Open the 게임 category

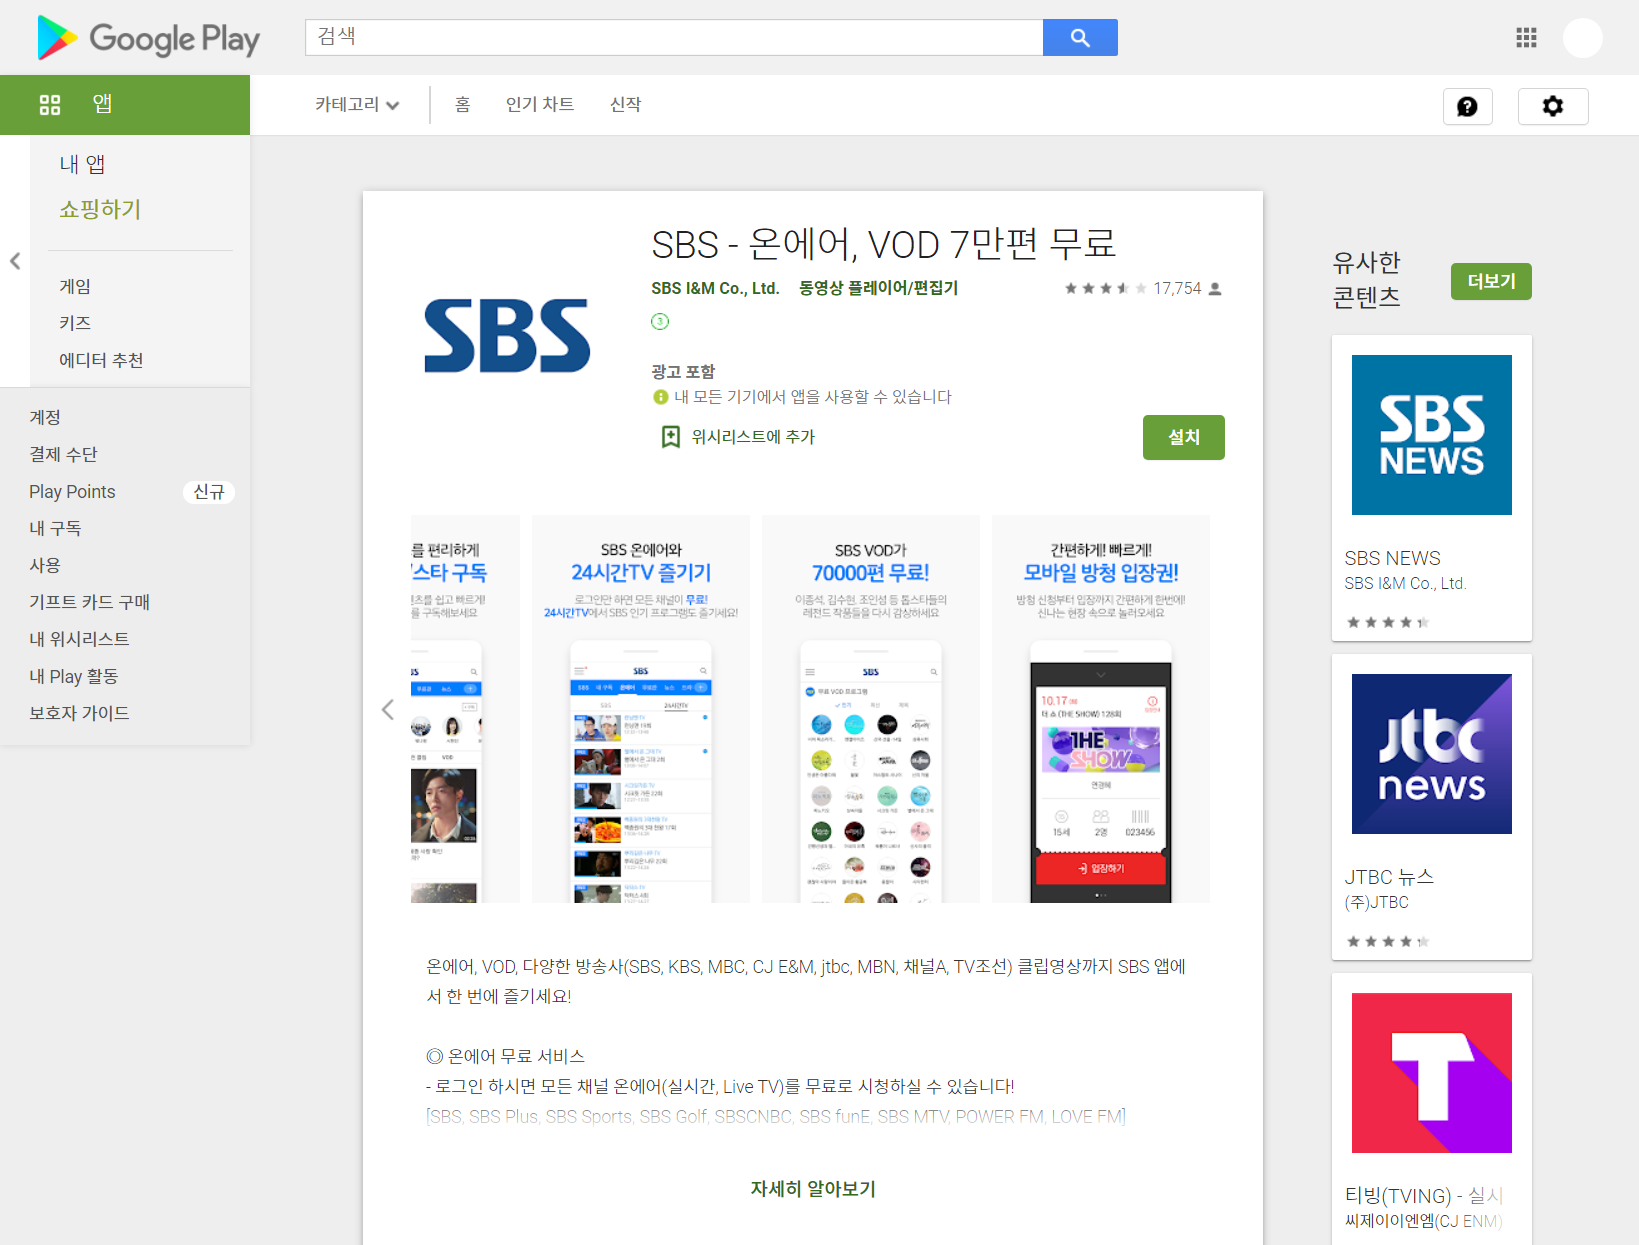pos(75,286)
